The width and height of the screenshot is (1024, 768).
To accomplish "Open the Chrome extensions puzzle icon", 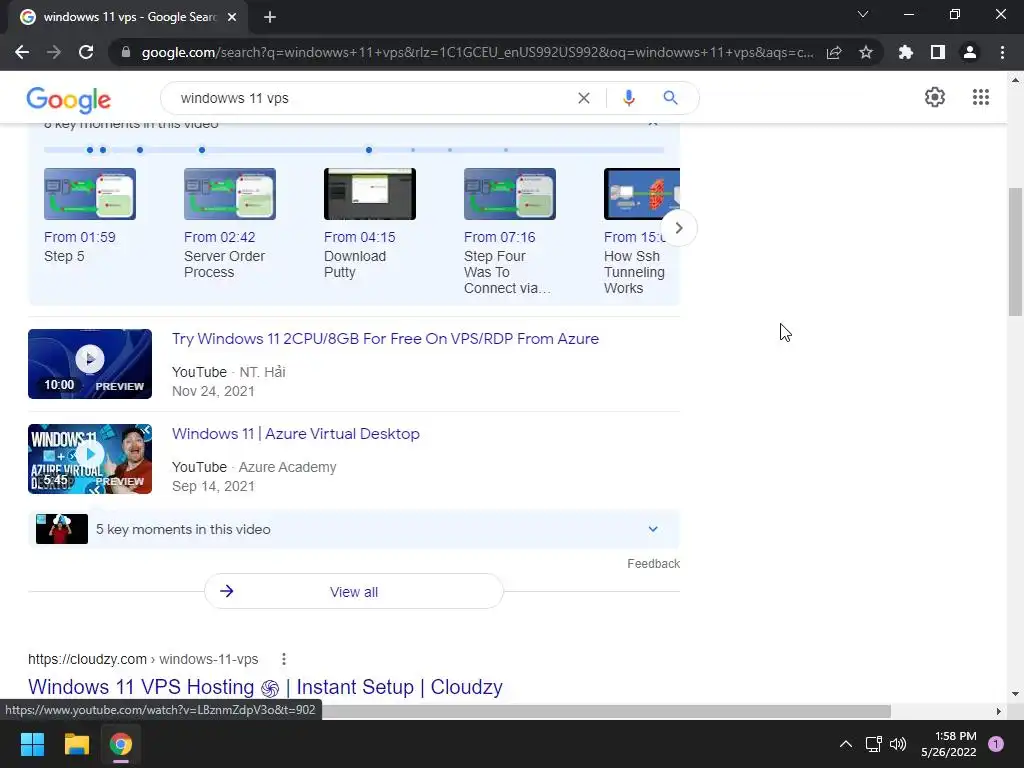I will point(905,52).
